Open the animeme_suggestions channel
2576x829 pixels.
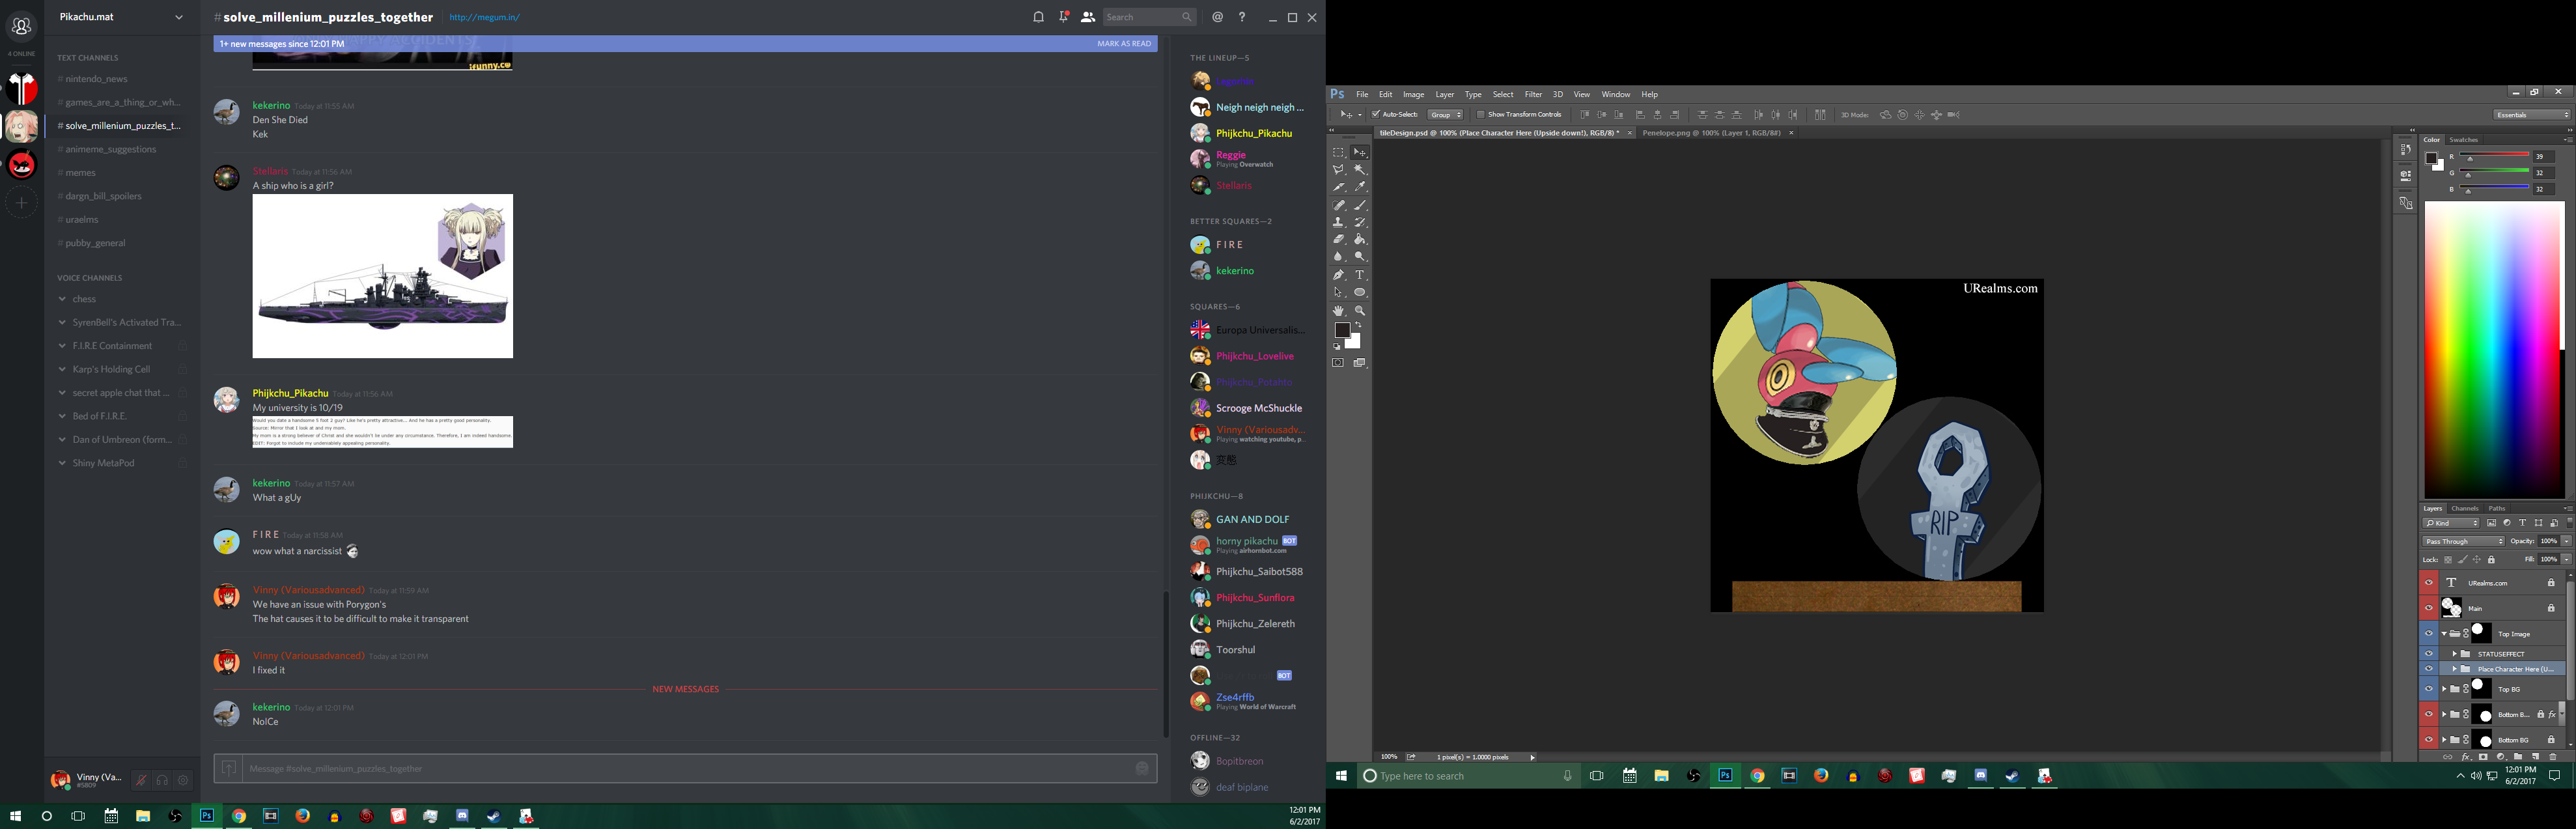(110, 149)
